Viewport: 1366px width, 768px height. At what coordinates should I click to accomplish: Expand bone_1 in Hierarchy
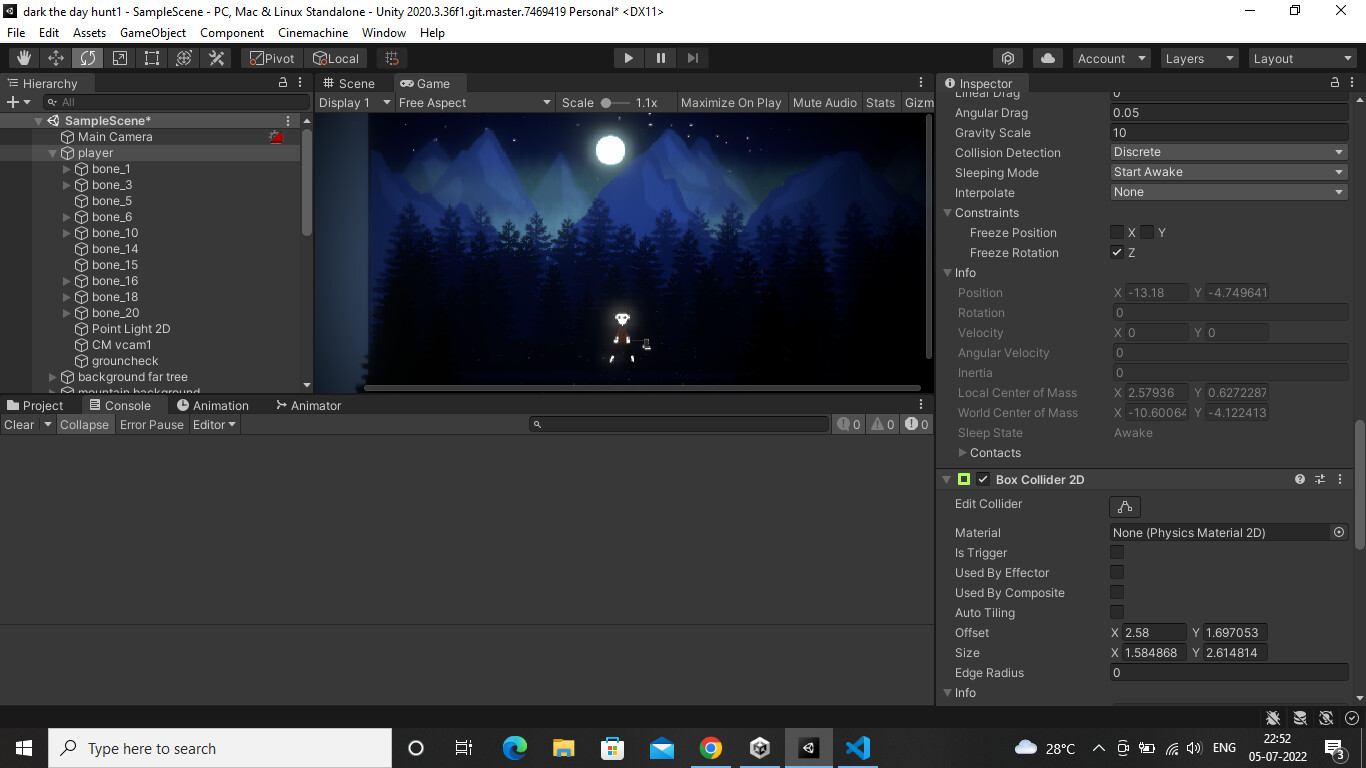pos(67,169)
